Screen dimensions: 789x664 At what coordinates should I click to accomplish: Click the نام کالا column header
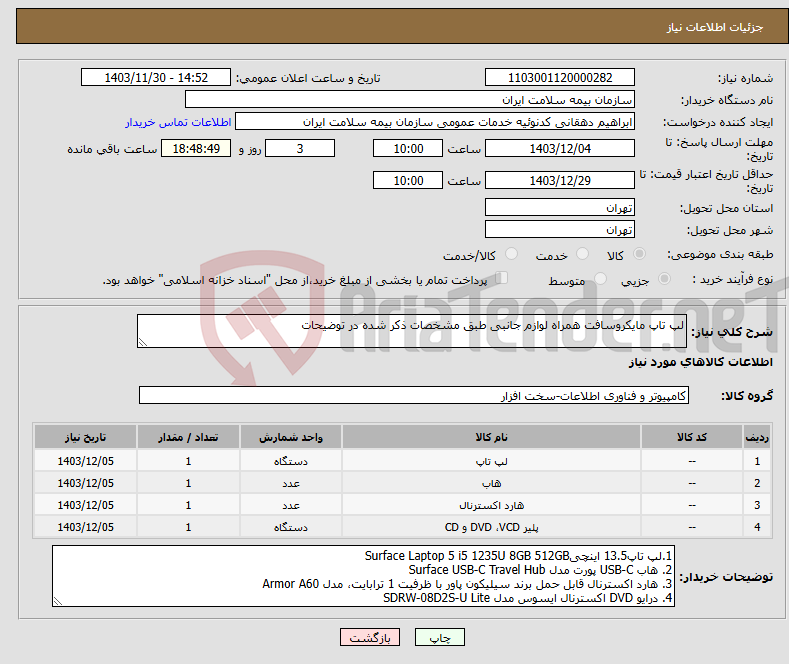pyautogui.click(x=491, y=437)
